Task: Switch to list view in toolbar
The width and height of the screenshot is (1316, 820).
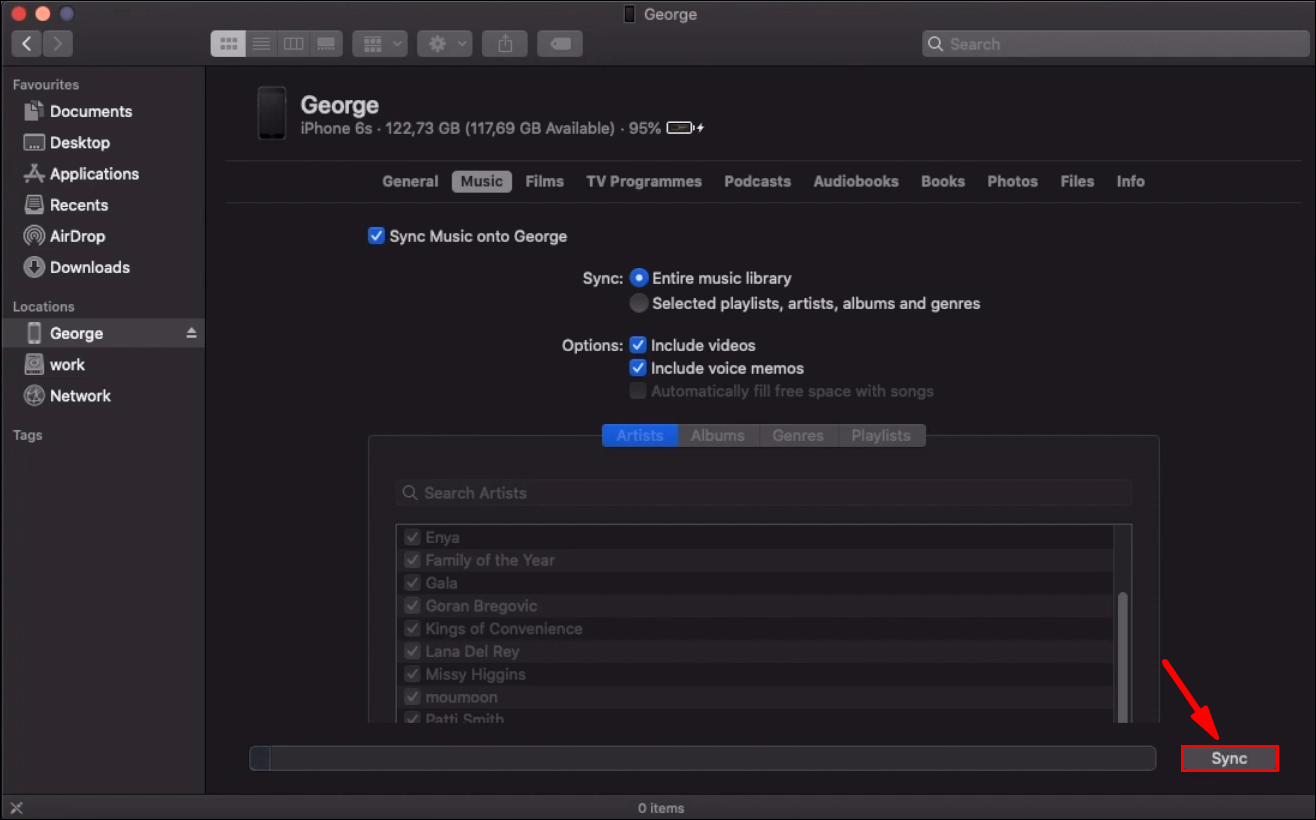Action: (x=261, y=44)
